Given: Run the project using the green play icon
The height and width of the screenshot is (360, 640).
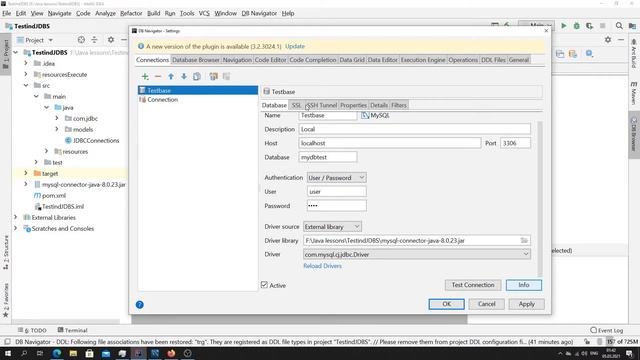Looking at the screenshot, I should [x=564, y=26].
